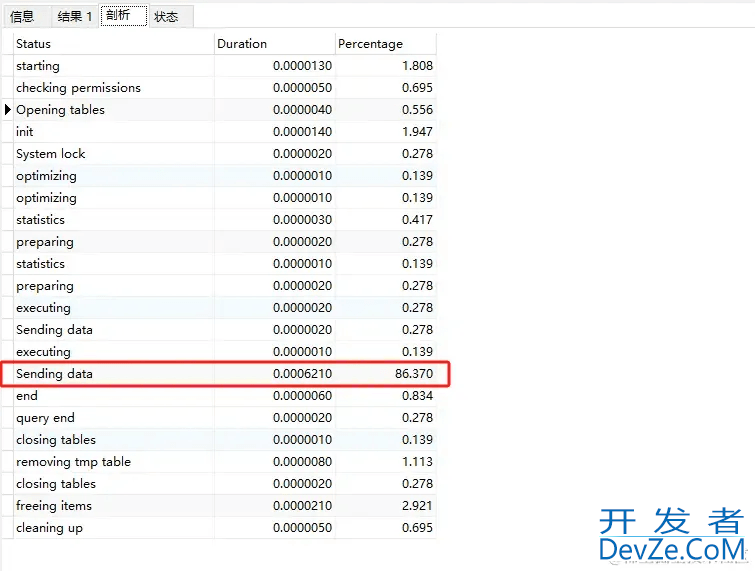Click the current-row arrow beside Opening tables
This screenshot has width=755, height=571.
coord(8,110)
